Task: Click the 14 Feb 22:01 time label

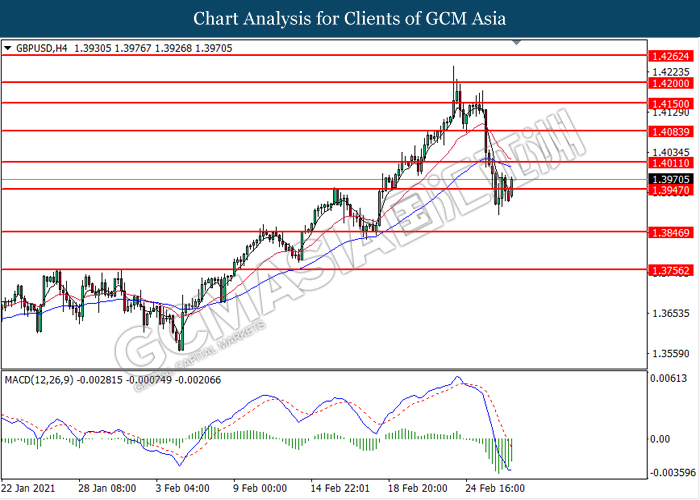Action: [340, 488]
